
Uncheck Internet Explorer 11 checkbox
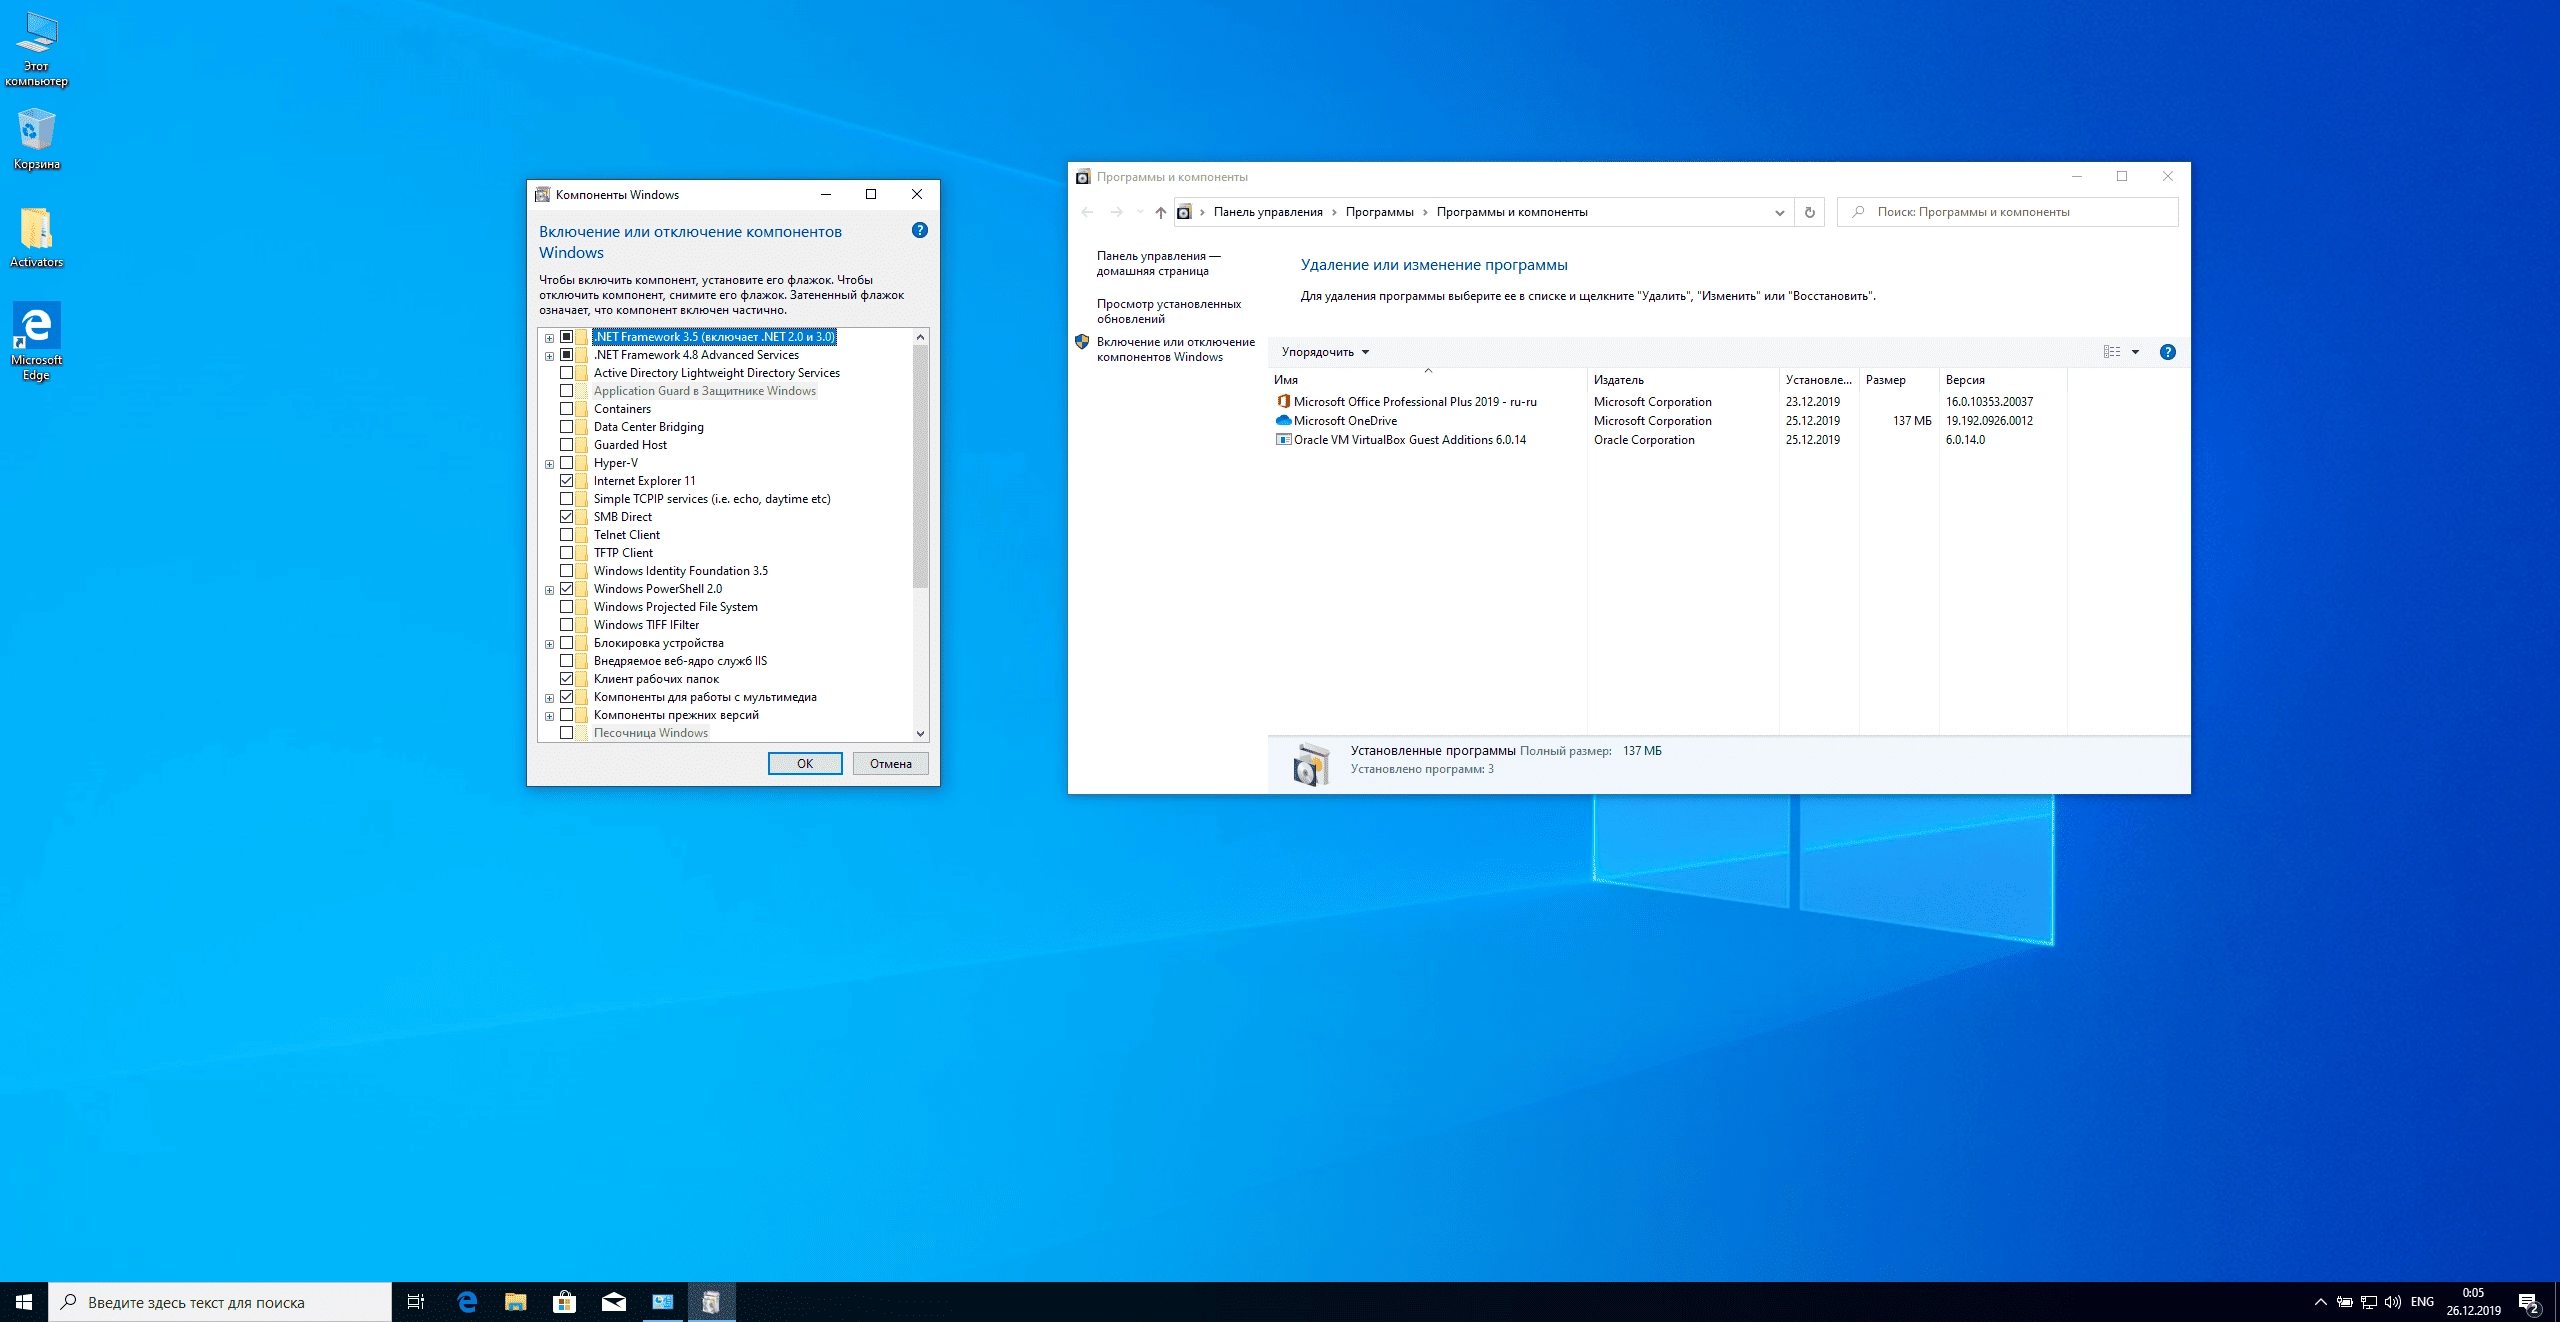click(567, 481)
